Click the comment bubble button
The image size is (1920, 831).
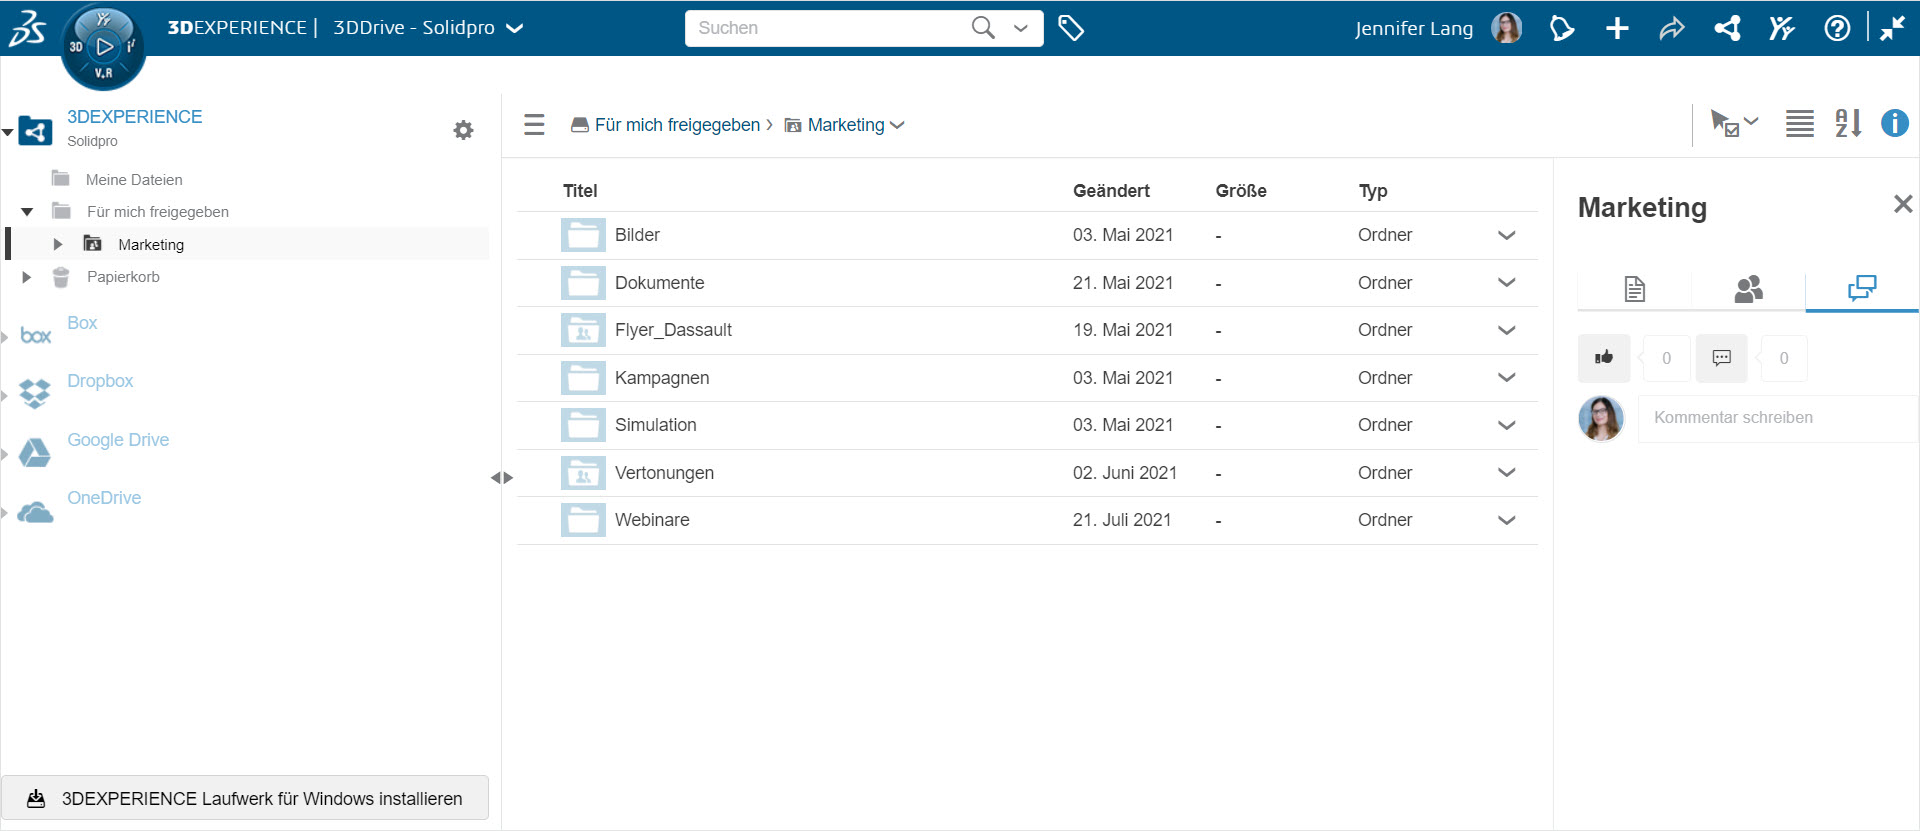(x=1721, y=358)
